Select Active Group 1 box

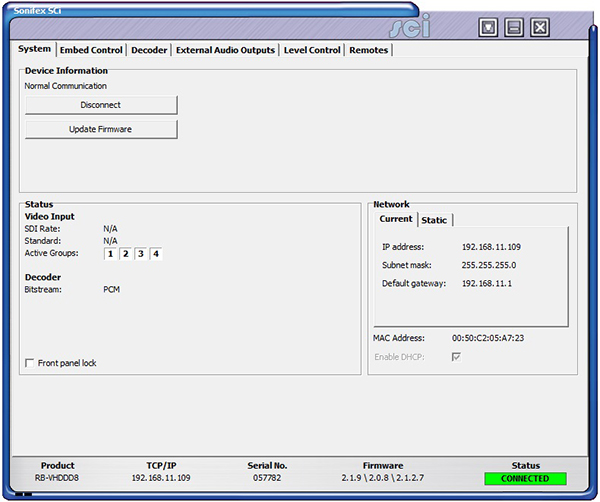(110, 254)
